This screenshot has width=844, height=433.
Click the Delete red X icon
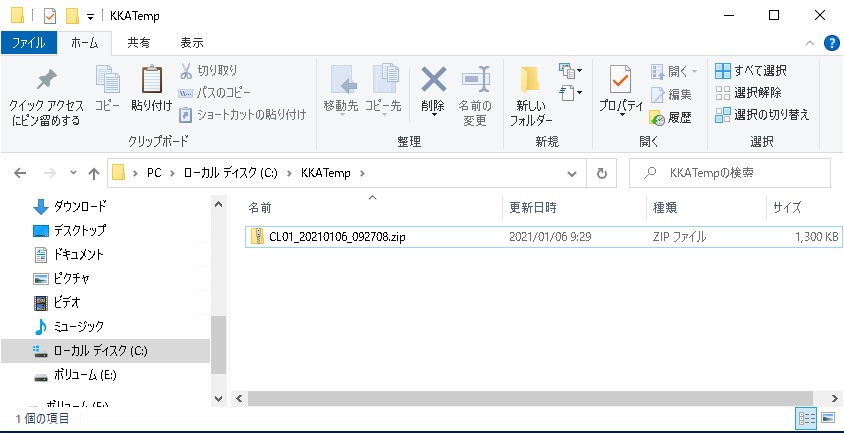point(433,82)
